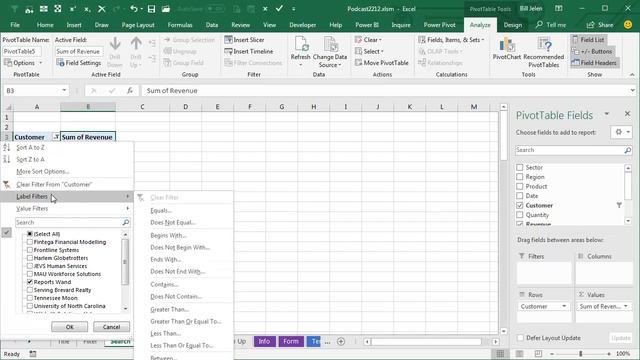The image size is (640, 360).
Task: Open the Customer row field dropdown
Action: click(564, 306)
